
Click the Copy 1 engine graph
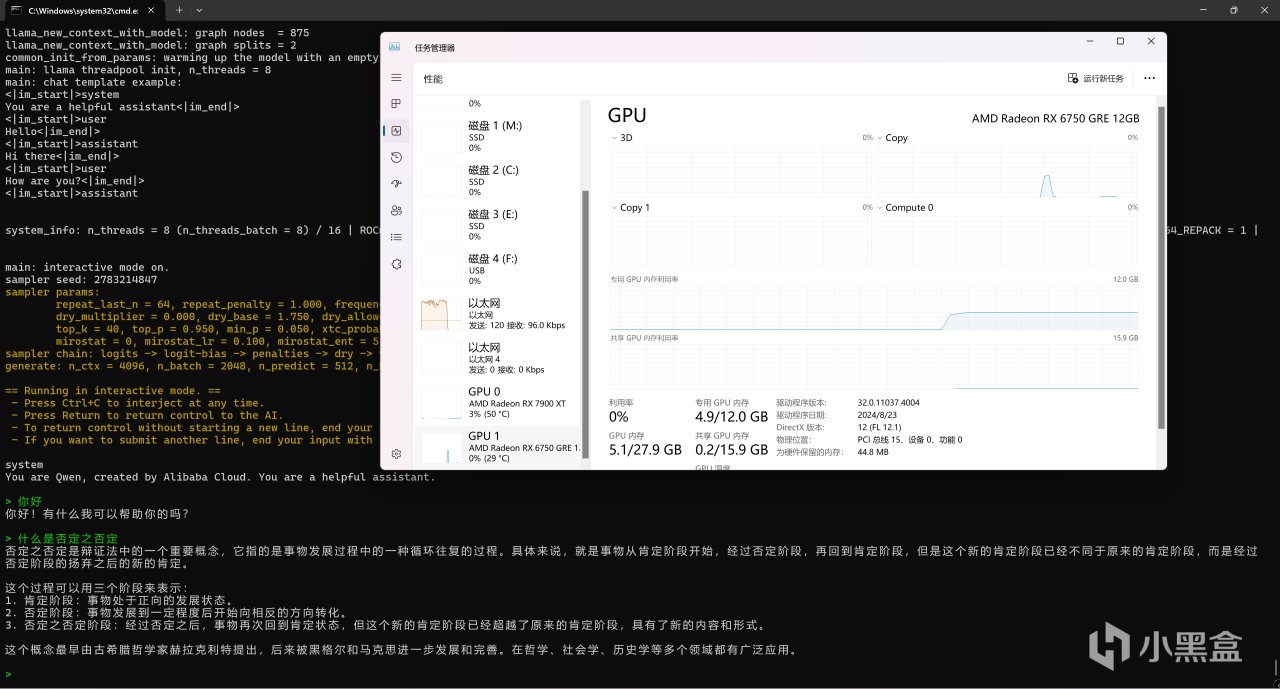(x=740, y=241)
